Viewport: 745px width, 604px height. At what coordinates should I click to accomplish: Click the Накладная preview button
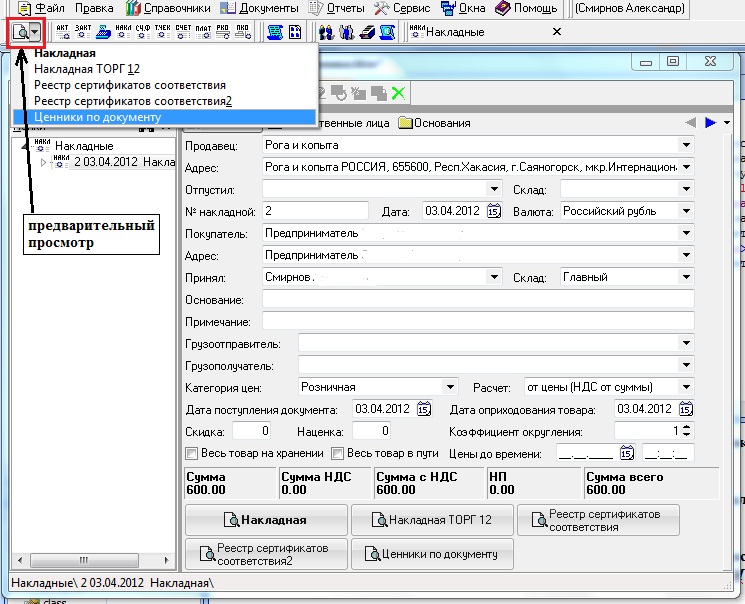click(266, 520)
